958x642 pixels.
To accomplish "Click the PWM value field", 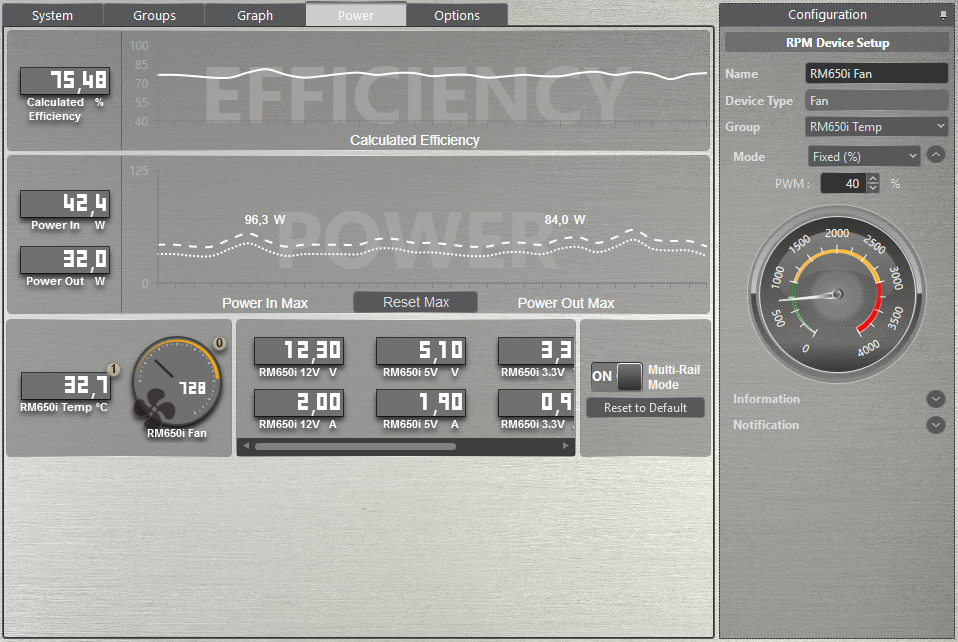I will click(x=843, y=183).
